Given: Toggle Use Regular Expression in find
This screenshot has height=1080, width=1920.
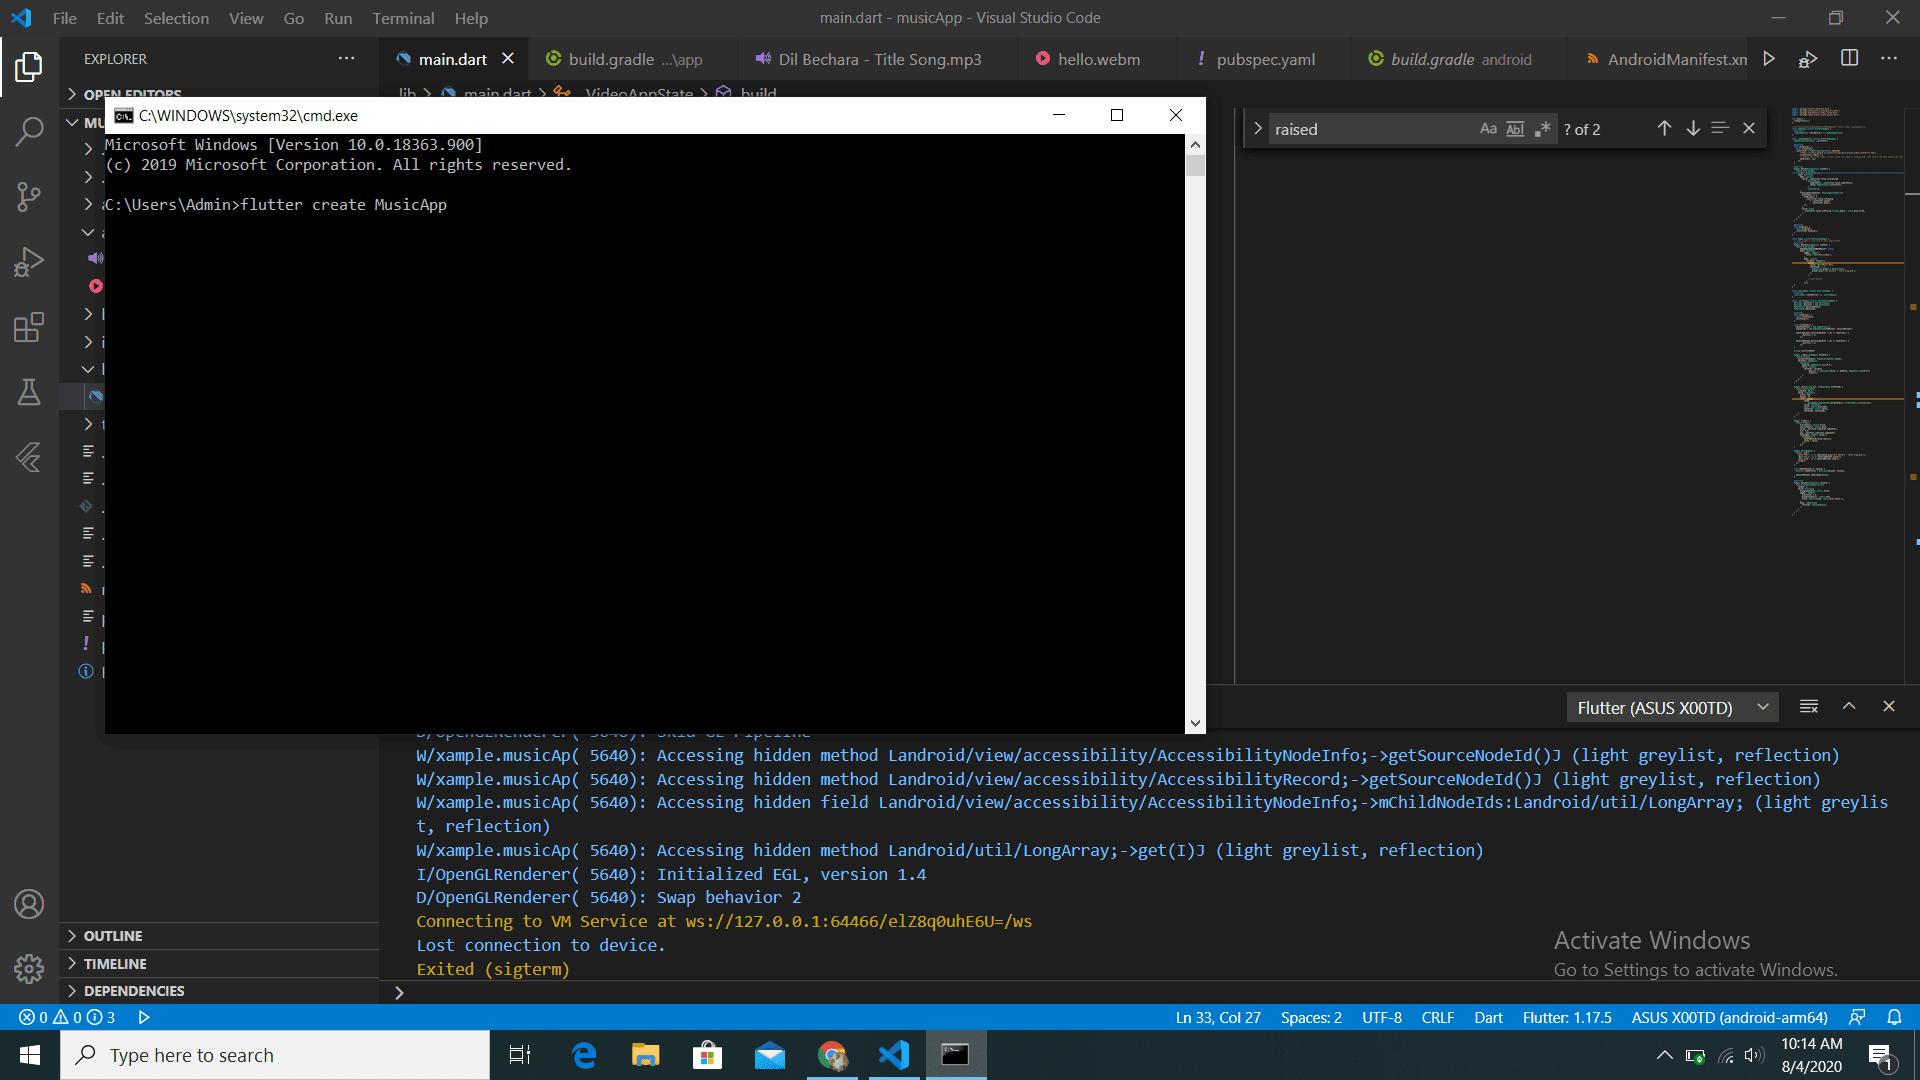Looking at the screenshot, I should [1542, 129].
